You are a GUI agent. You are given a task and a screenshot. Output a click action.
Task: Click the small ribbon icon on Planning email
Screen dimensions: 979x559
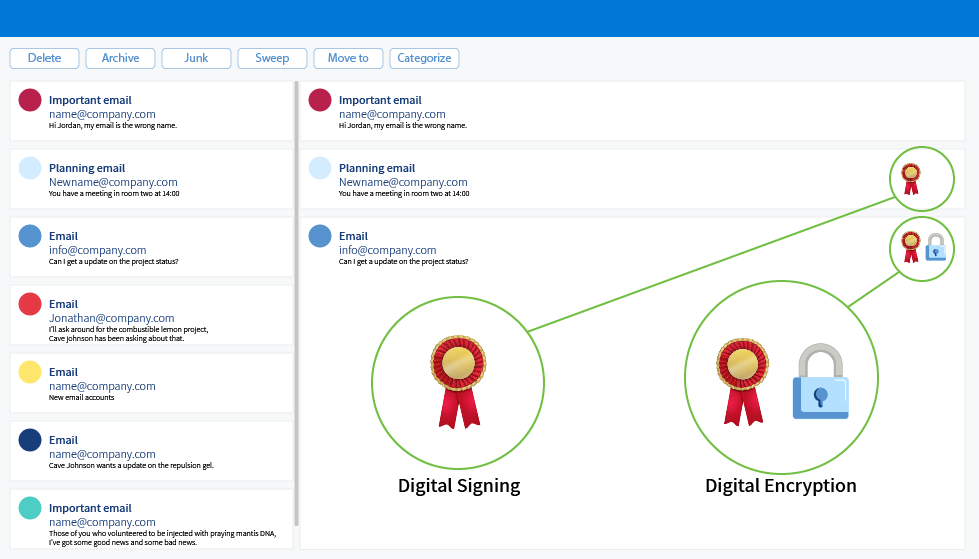(911, 179)
